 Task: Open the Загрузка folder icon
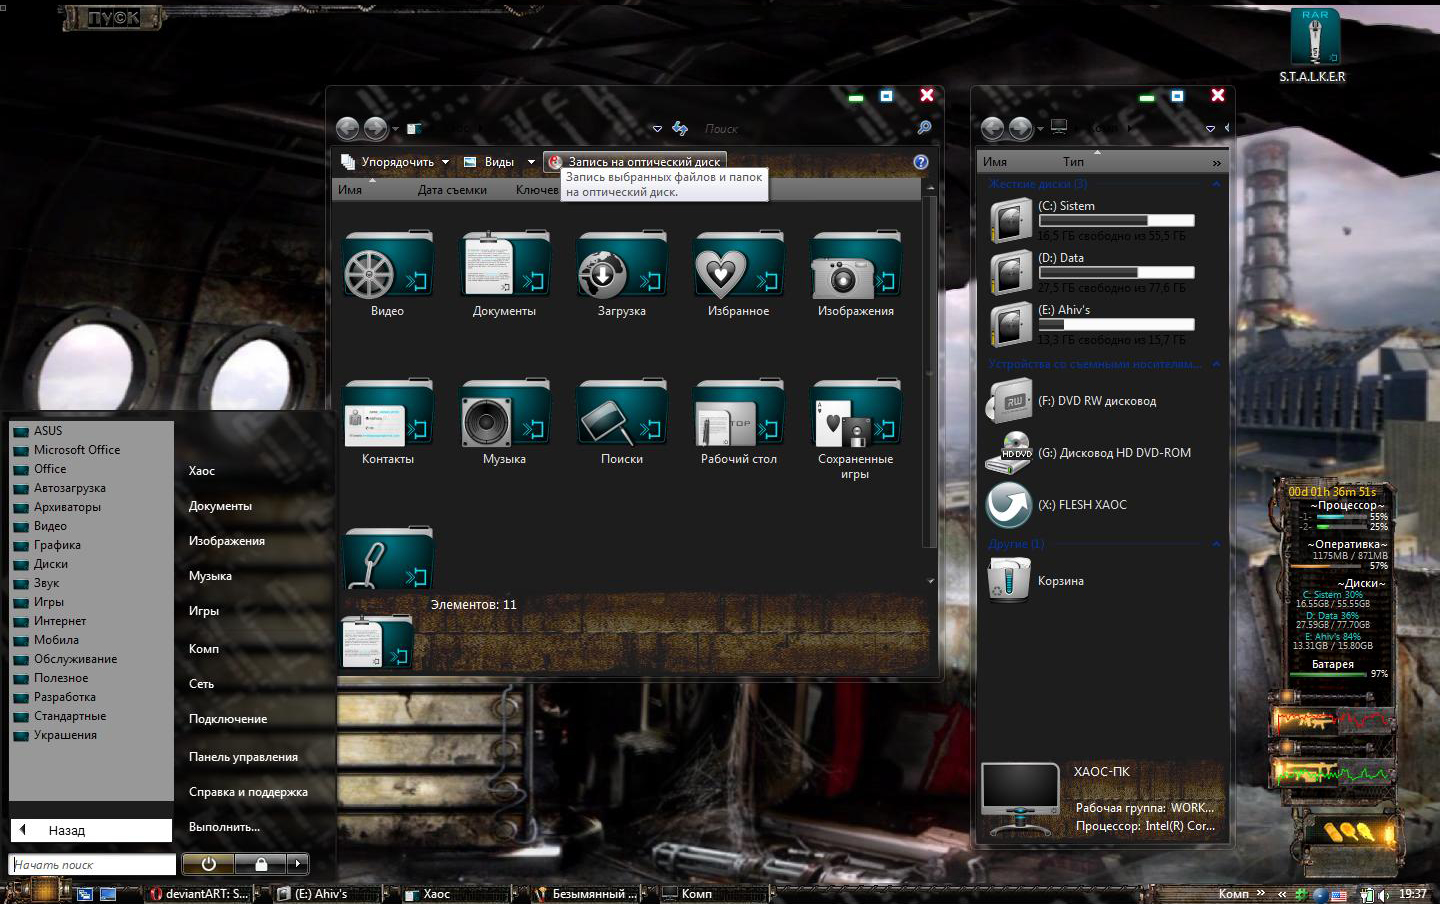(621, 266)
